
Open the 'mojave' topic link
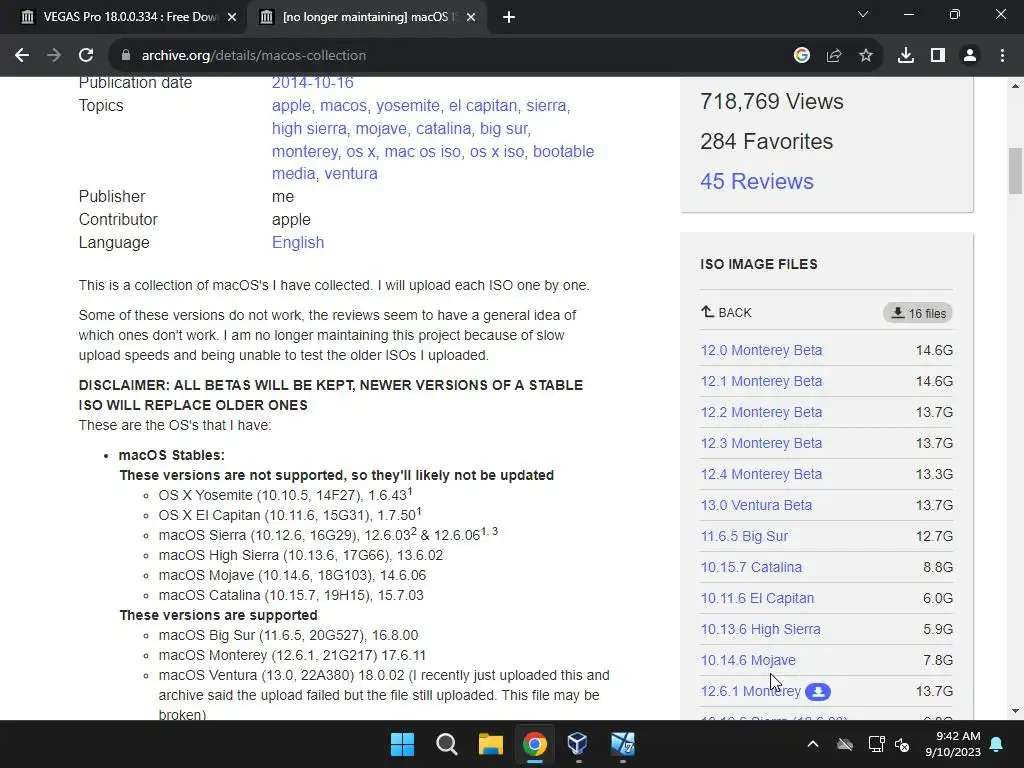point(381,129)
